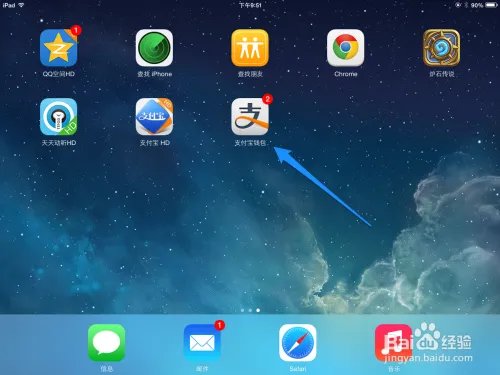Tap the 'Safari' label in the dock

pyautogui.click(x=298, y=369)
